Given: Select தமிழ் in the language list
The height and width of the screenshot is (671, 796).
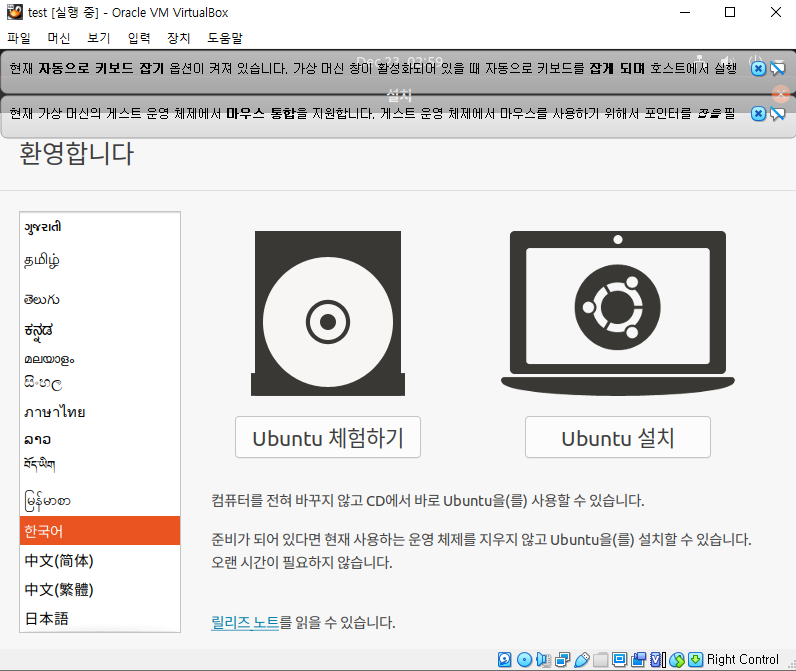Looking at the screenshot, I should [x=100, y=260].
